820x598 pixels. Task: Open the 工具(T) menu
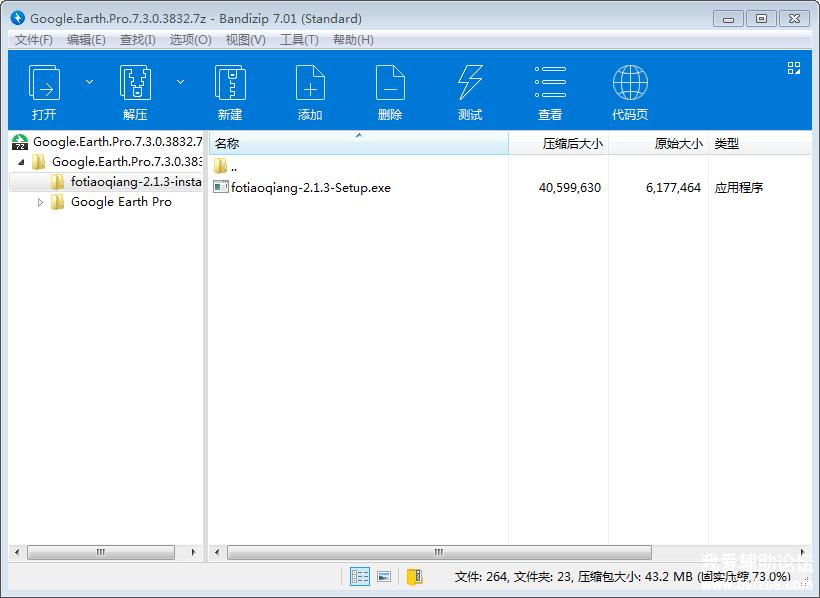[299, 40]
